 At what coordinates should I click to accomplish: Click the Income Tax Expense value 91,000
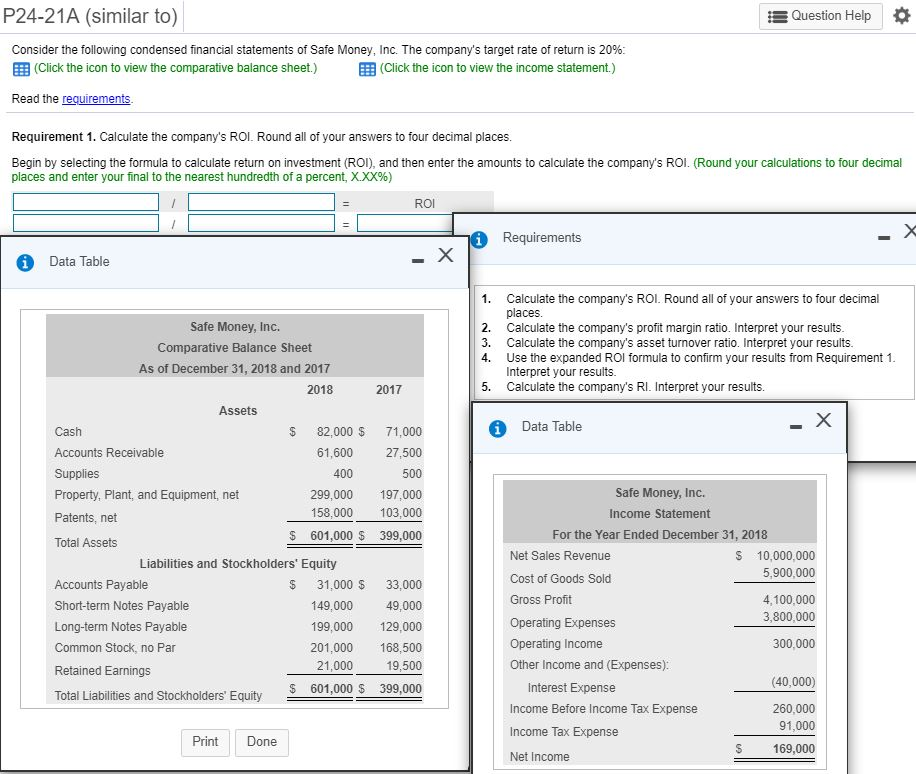[797, 726]
